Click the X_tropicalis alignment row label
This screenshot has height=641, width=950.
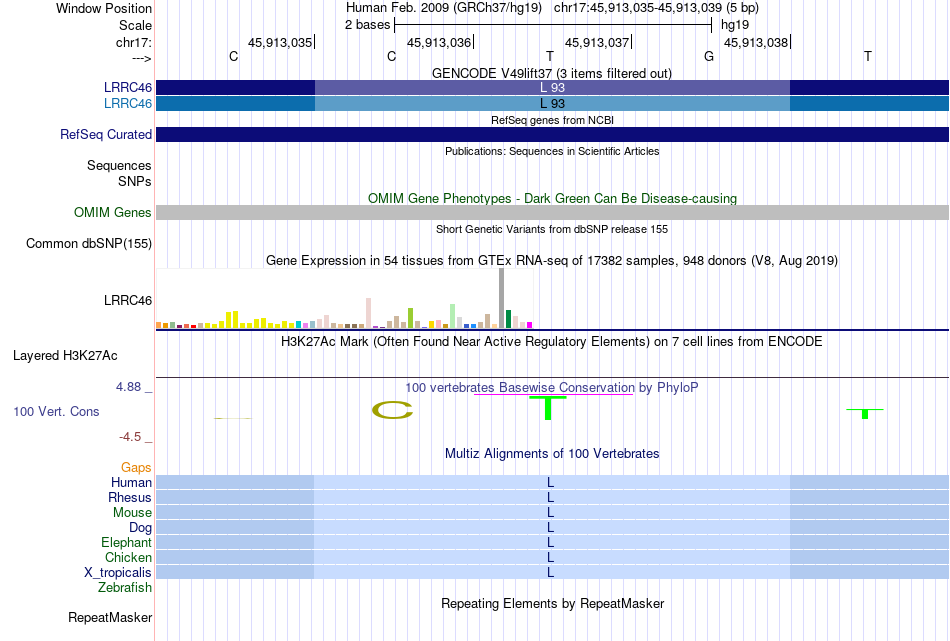click(x=118, y=573)
